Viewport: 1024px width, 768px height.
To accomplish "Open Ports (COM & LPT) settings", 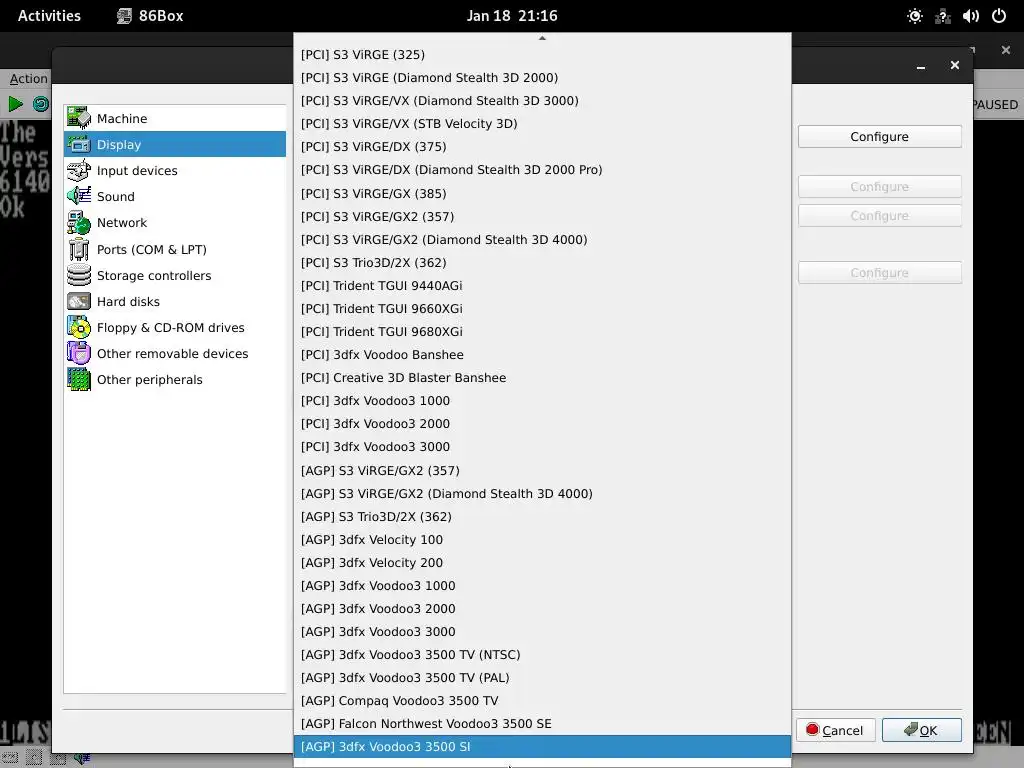I will click(x=175, y=249).
